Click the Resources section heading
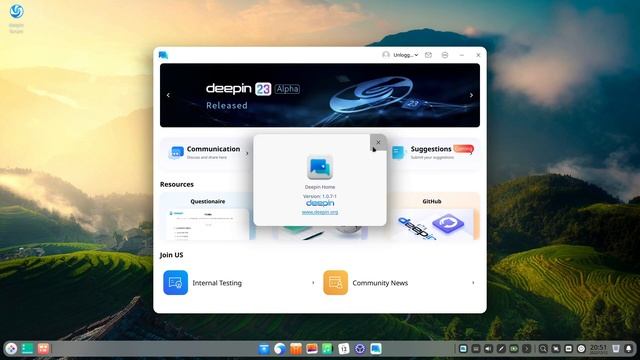The height and width of the screenshot is (360, 640). point(177,184)
